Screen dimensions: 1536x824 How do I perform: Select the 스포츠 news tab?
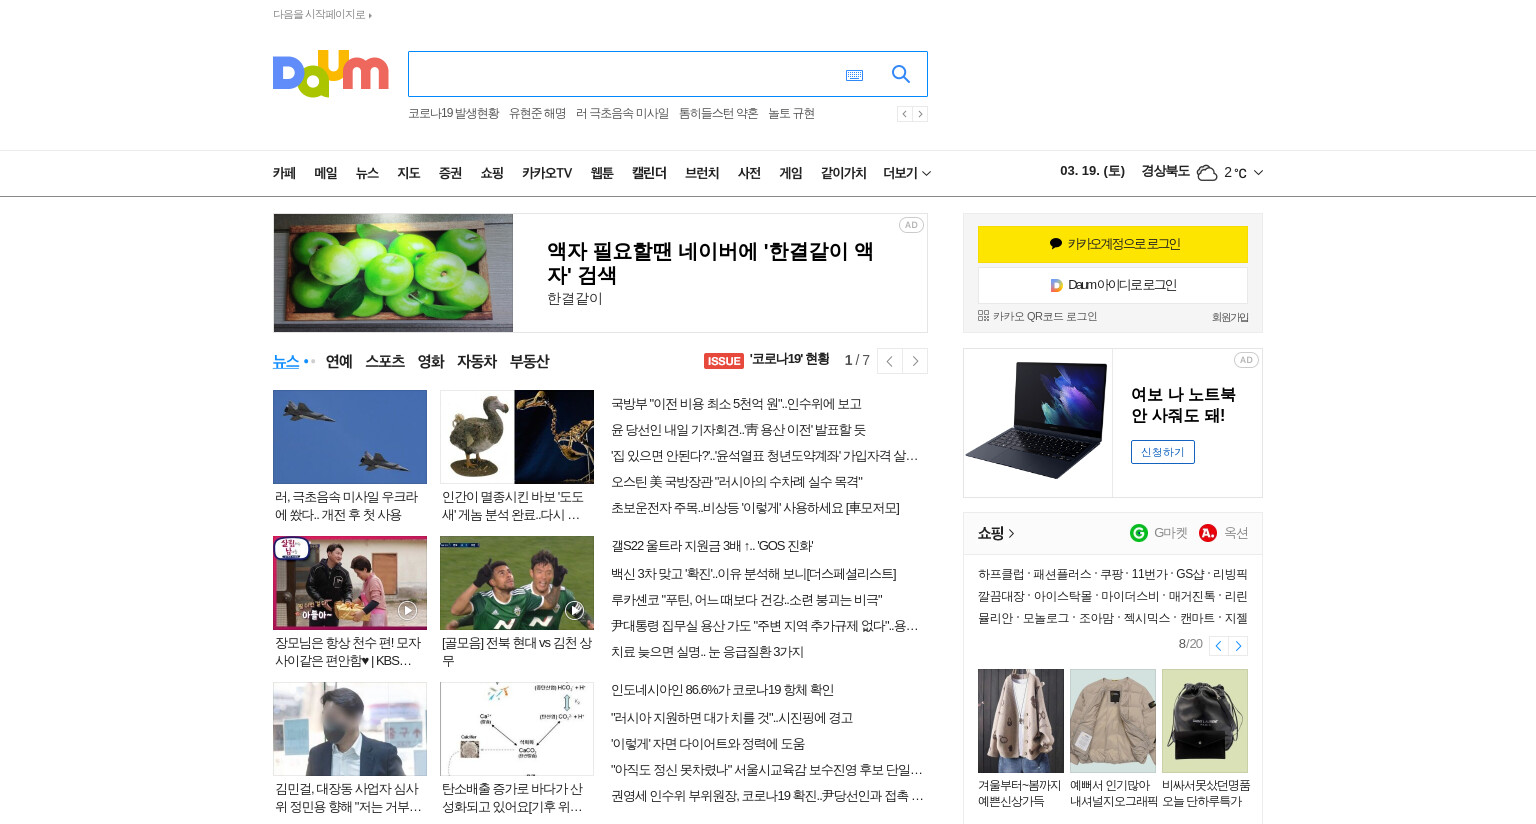coord(385,361)
